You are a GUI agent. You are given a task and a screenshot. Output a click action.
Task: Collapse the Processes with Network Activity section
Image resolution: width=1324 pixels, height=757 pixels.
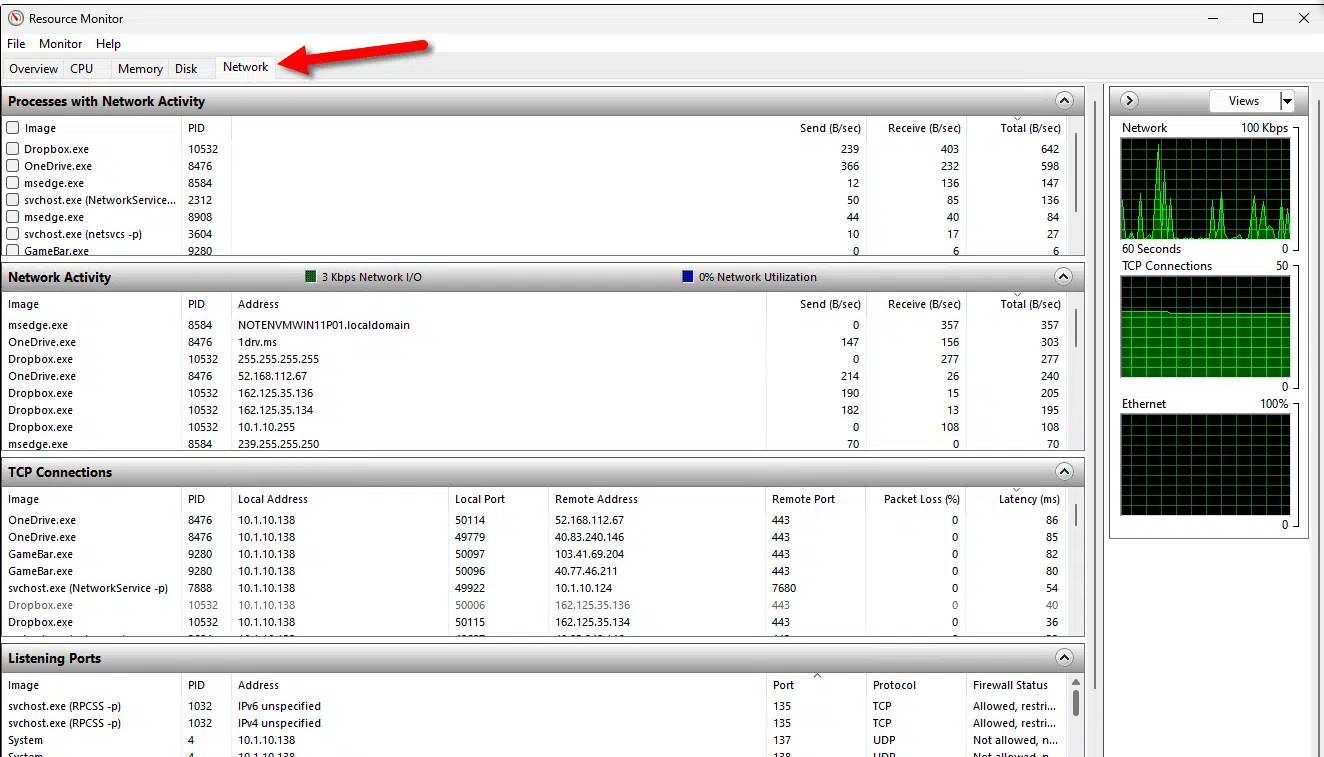1064,101
